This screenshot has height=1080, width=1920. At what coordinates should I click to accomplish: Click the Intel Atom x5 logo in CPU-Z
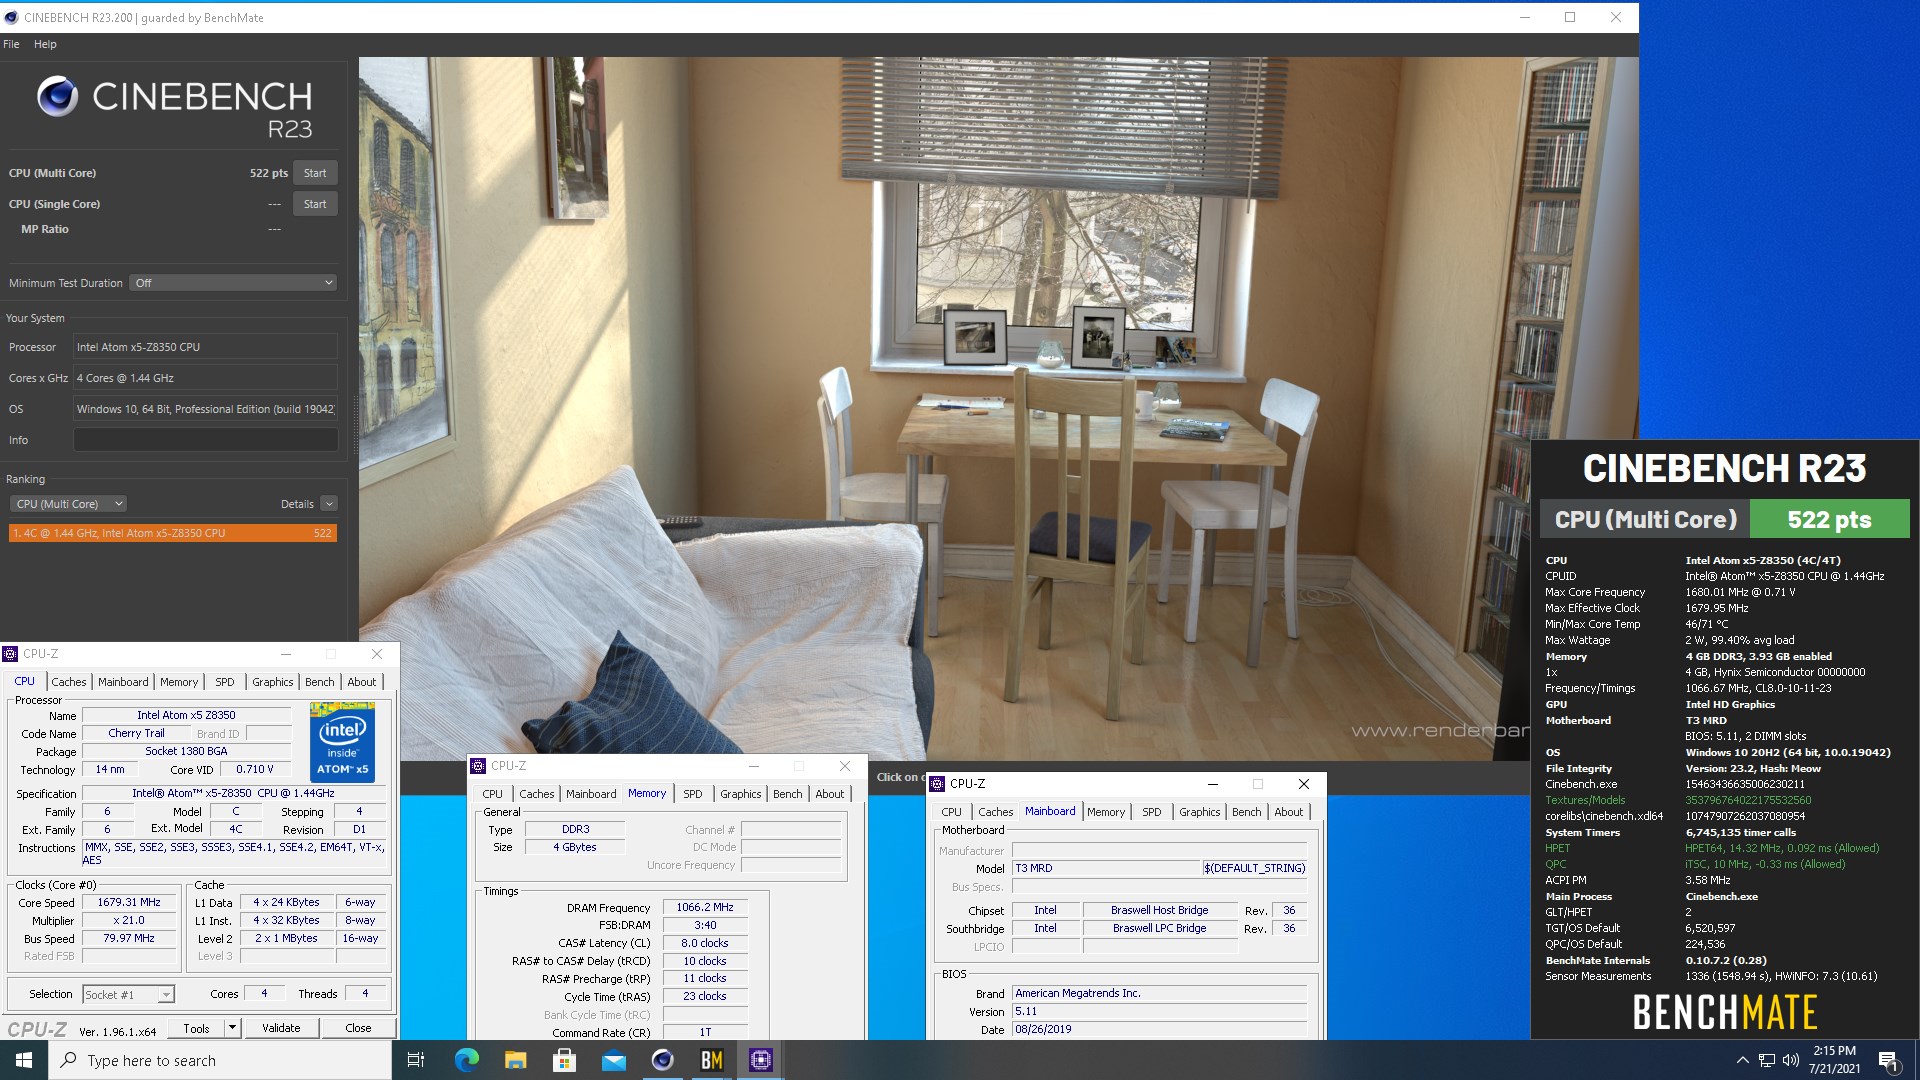click(x=342, y=742)
